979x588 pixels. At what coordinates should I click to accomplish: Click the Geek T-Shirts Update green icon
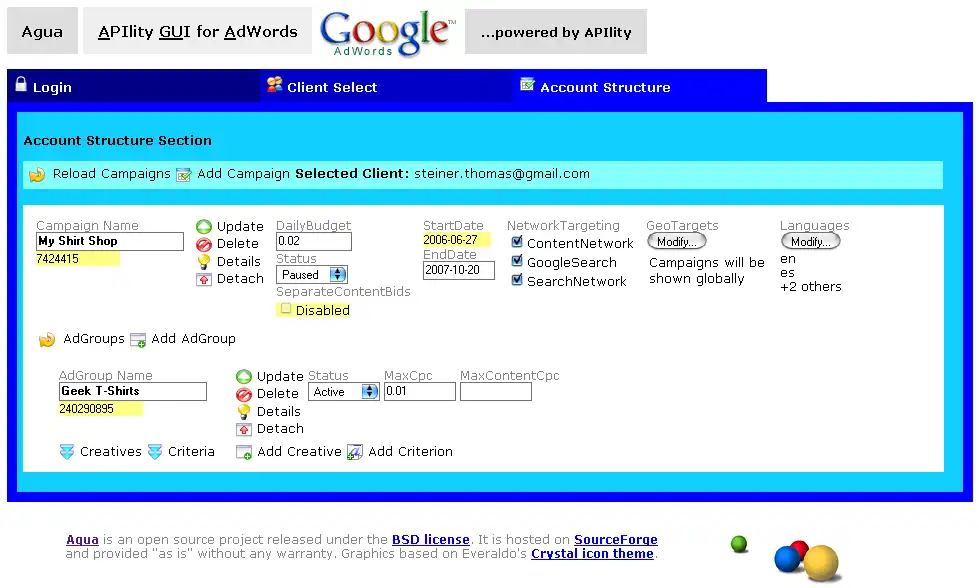tap(244, 376)
